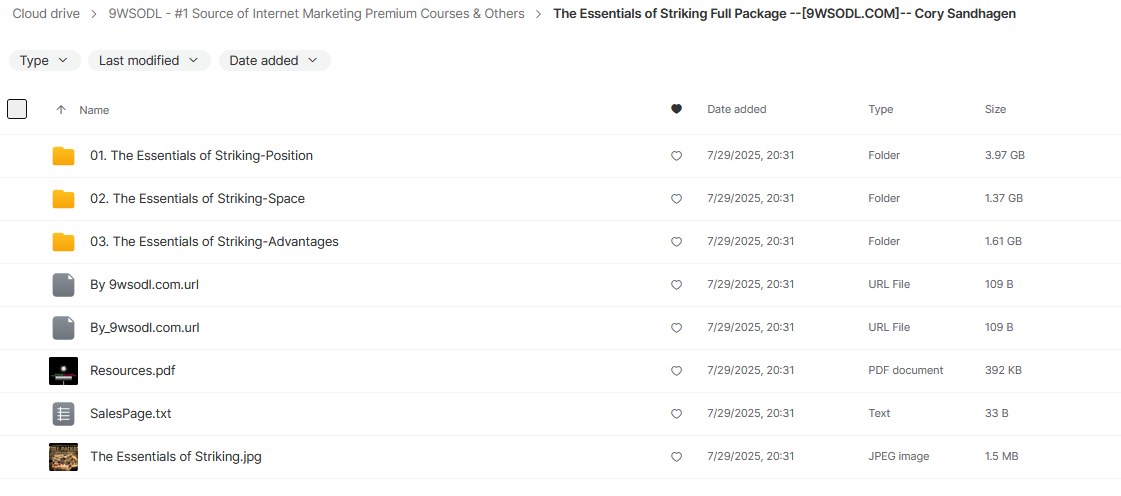Viewport: 1121px width, 496px height.
Task: Click the By_9wsodl.com.url file icon
Action: pyautogui.click(x=64, y=328)
